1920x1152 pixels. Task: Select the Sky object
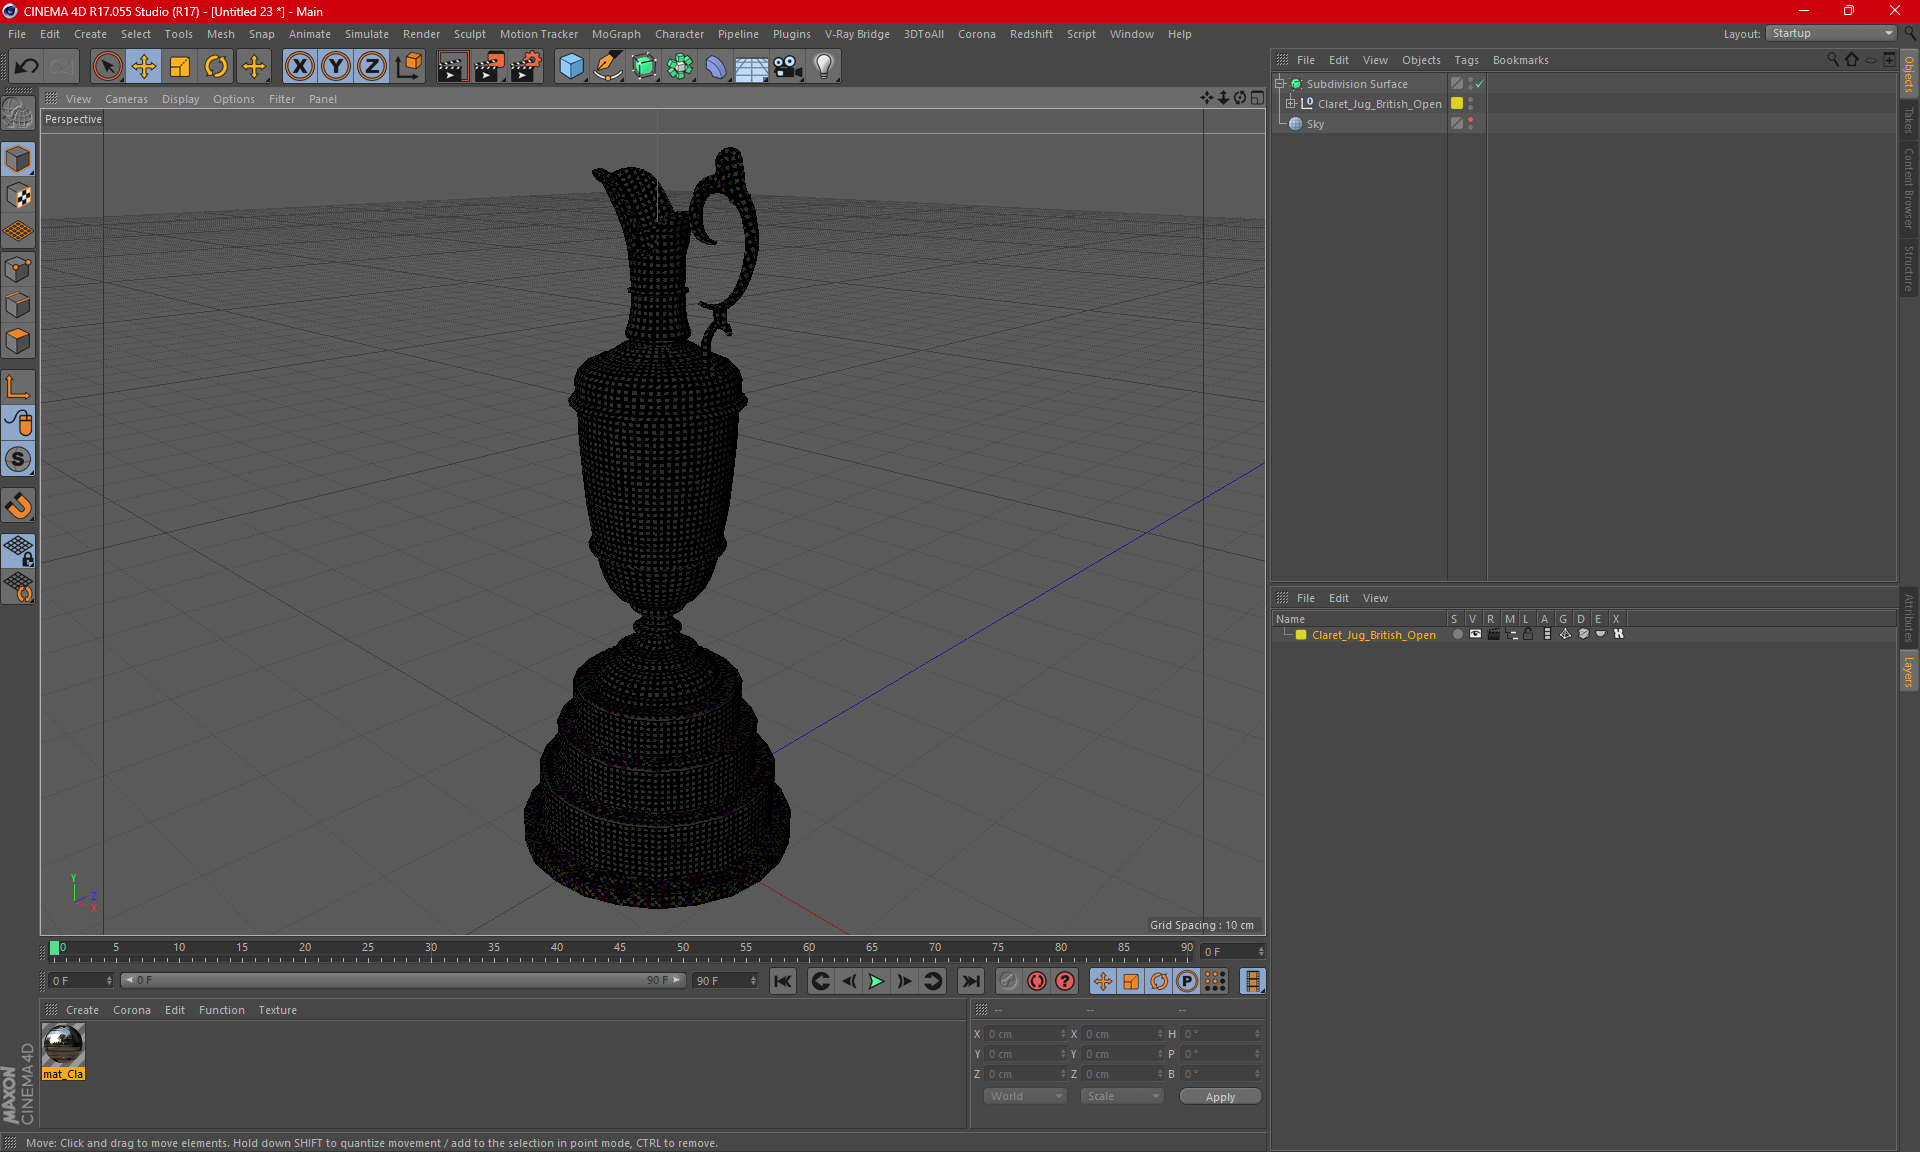(x=1315, y=124)
